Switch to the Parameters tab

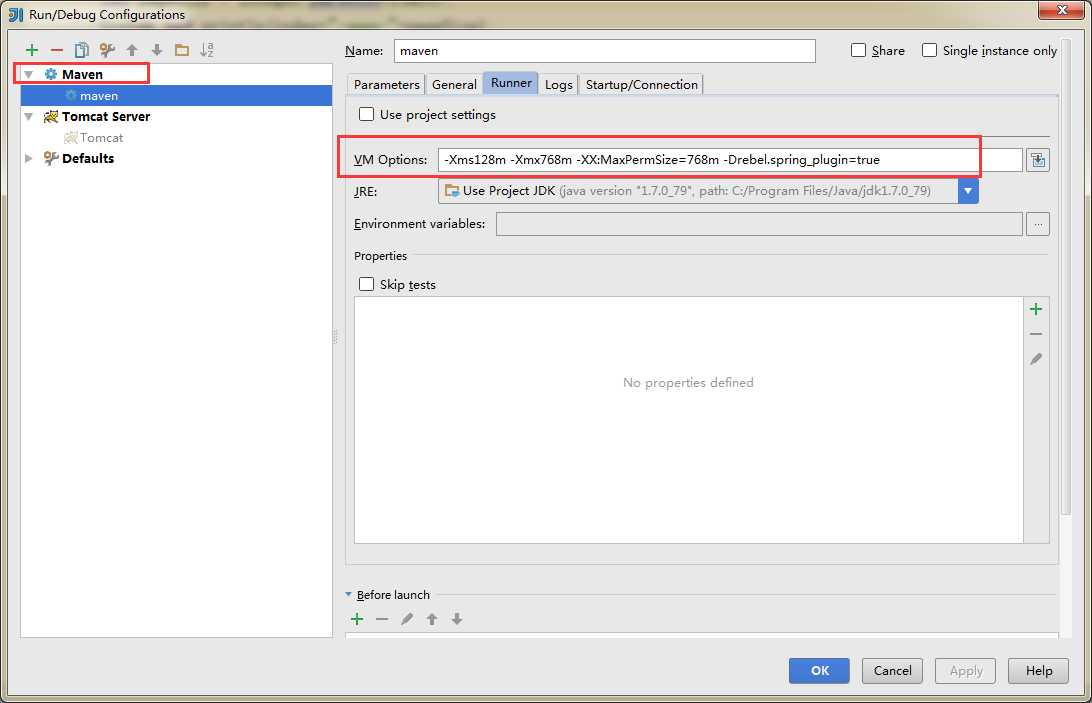pyautogui.click(x=387, y=84)
